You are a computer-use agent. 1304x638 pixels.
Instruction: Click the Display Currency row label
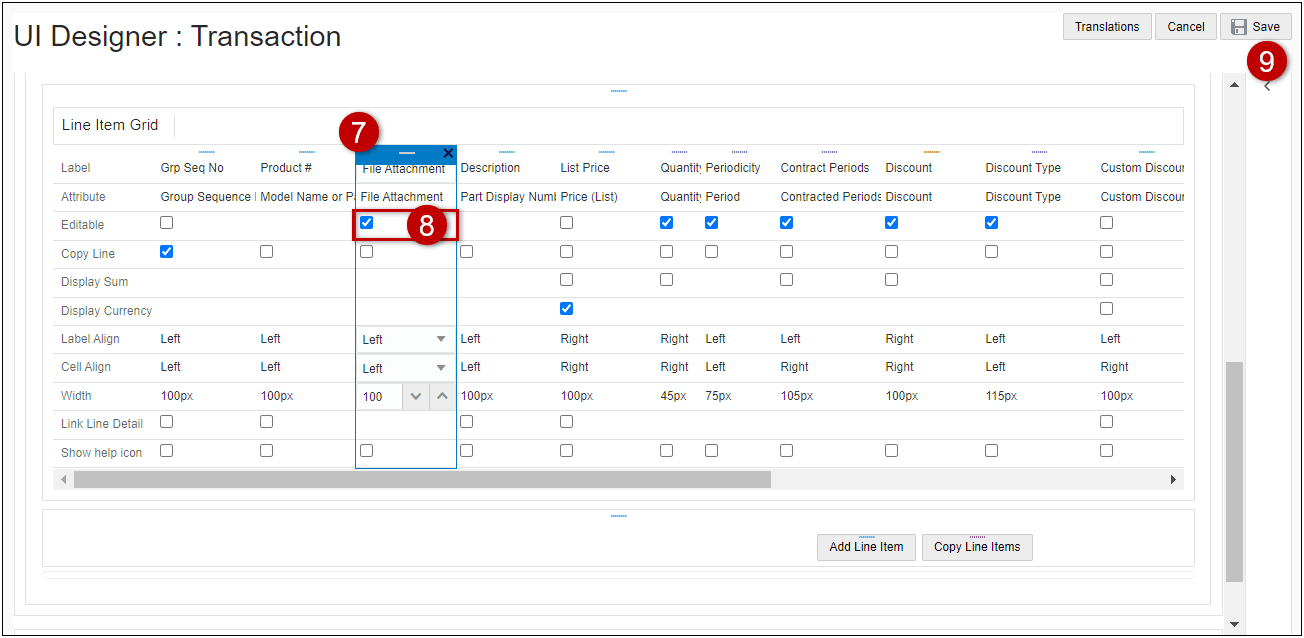coord(107,311)
